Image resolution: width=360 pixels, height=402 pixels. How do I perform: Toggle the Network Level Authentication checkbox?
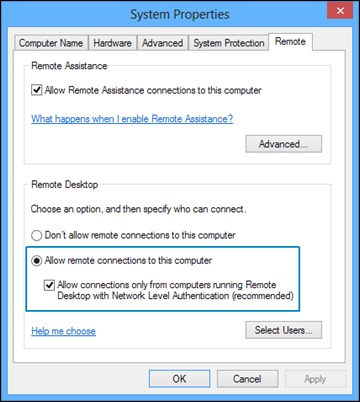click(x=49, y=285)
